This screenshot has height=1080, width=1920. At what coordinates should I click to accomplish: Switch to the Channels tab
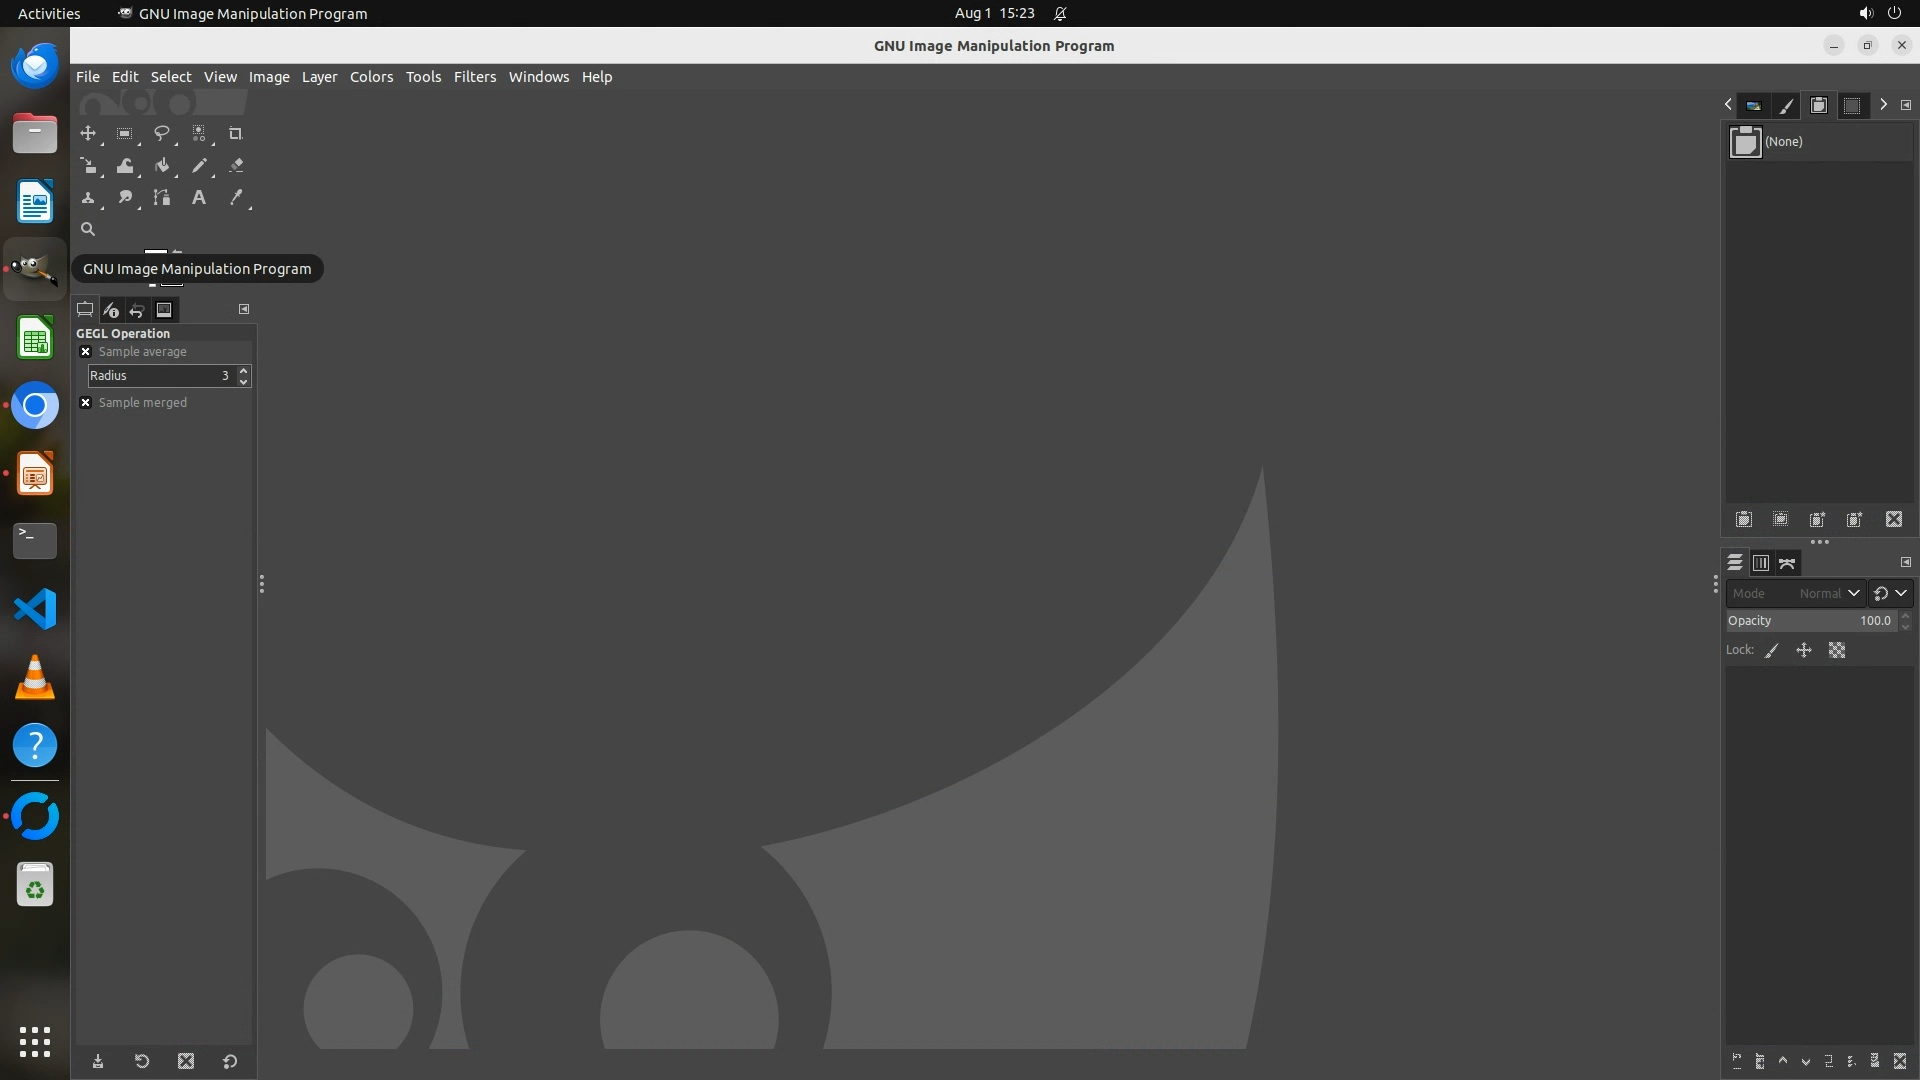1761,564
